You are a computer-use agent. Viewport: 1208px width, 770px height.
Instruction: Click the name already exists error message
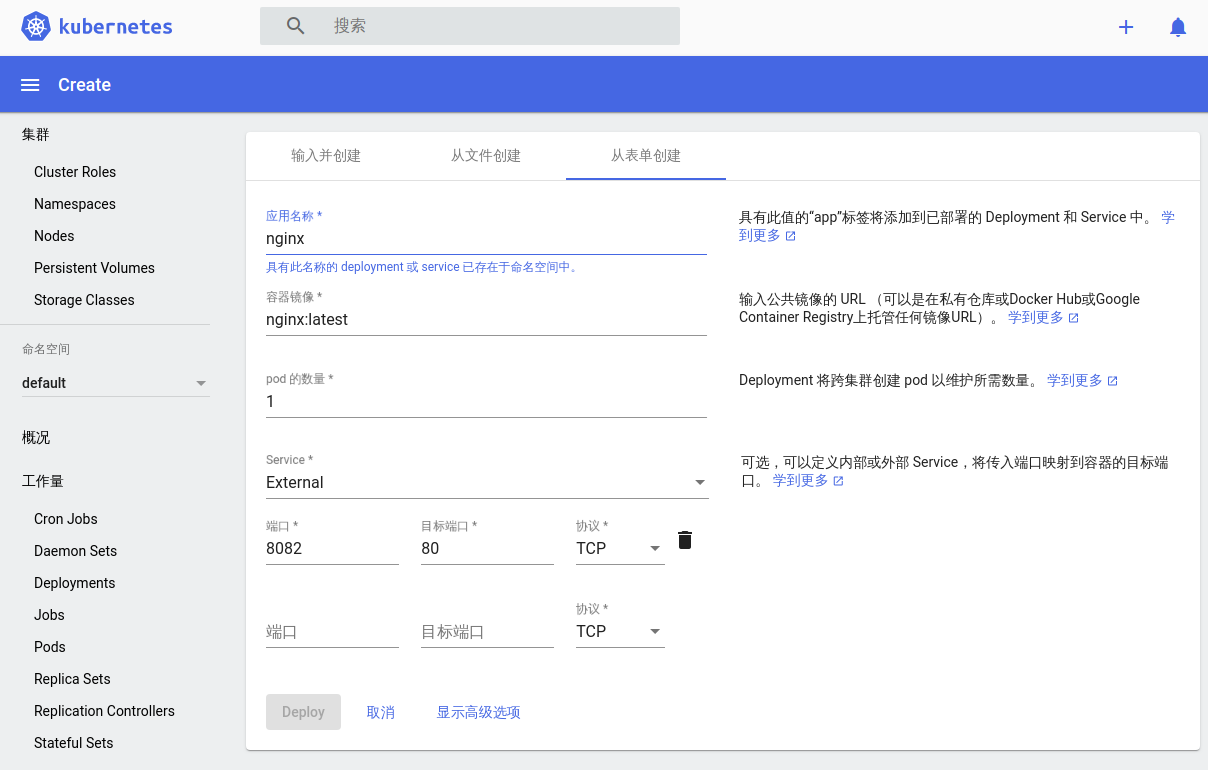click(x=424, y=268)
